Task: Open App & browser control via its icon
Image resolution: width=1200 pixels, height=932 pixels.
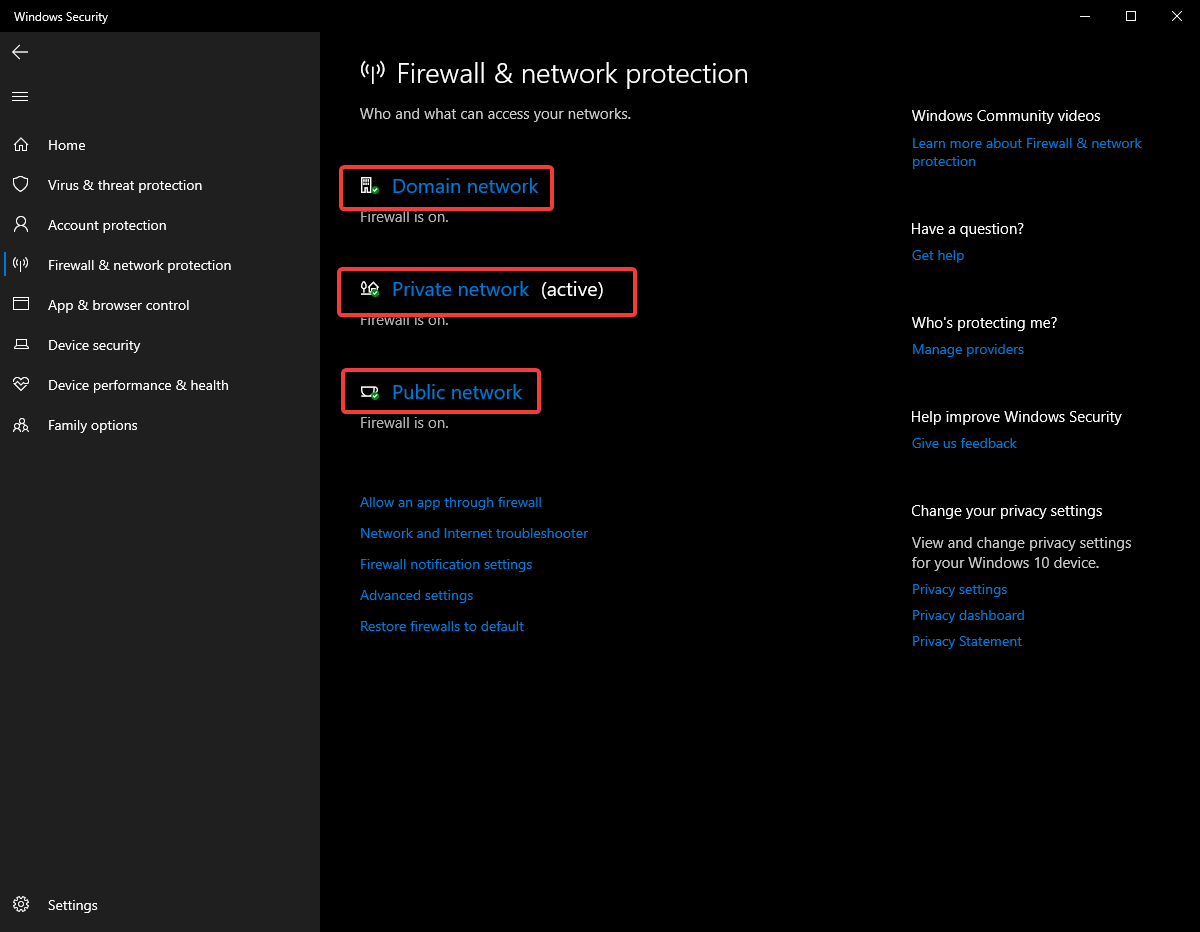Action: coord(21,304)
